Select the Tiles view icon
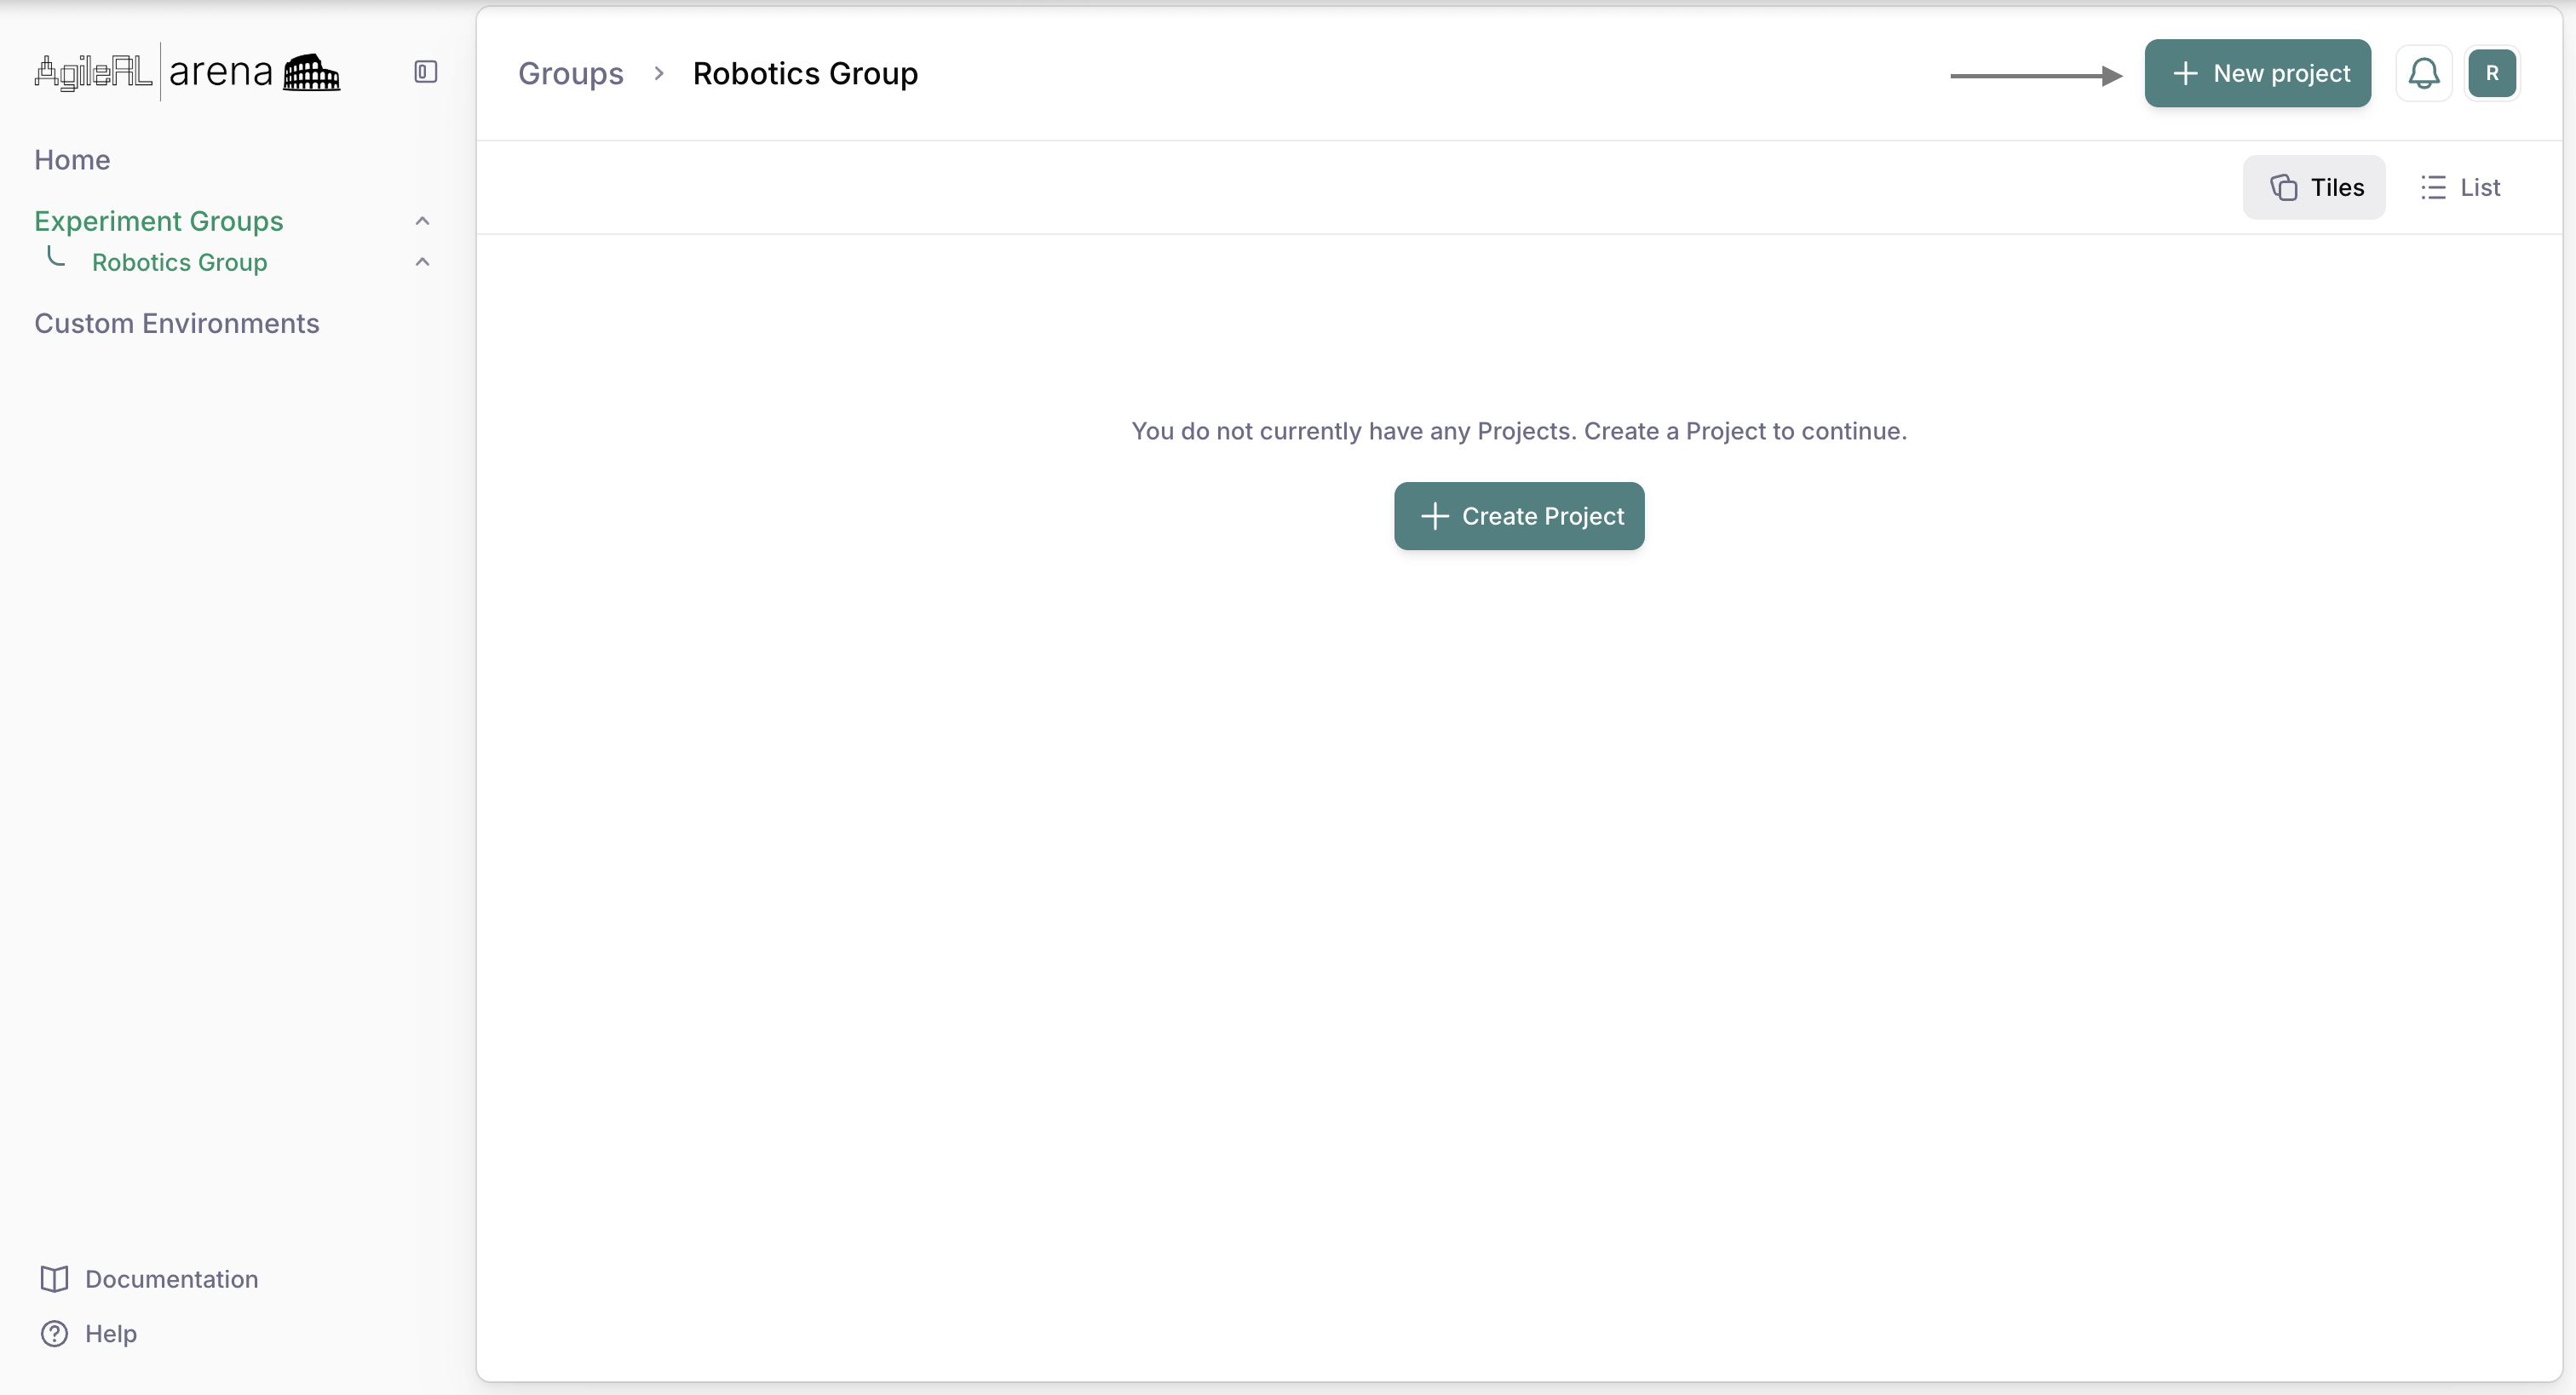Image resolution: width=2576 pixels, height=1395 pixels. [2285, 187]
